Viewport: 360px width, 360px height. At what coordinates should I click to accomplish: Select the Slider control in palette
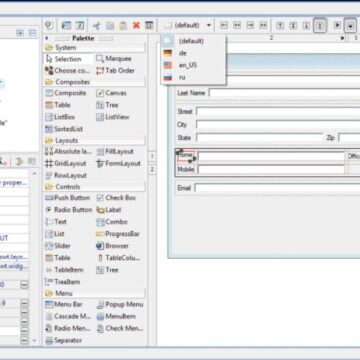(x=58, y=246)
